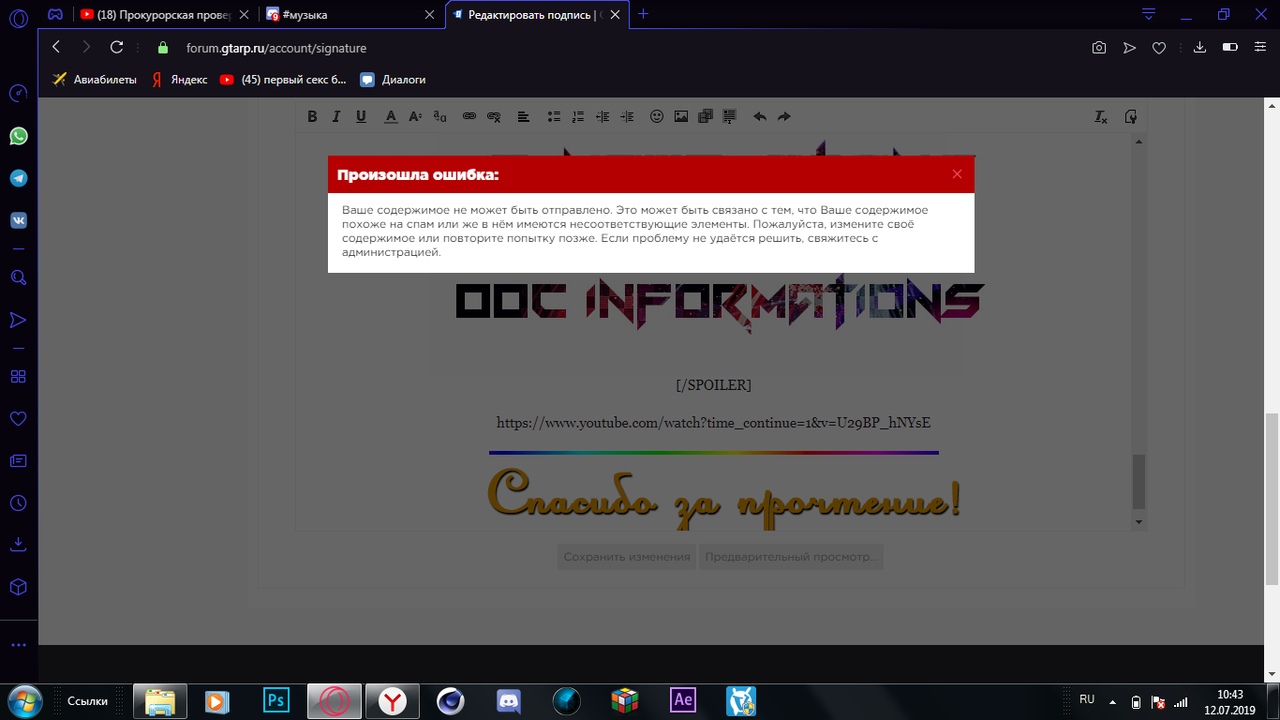Image resolution: width=1280 pixels, height=720 pixels.
Task: Open the Диалоги bookmark
Action: pos(393,80)
